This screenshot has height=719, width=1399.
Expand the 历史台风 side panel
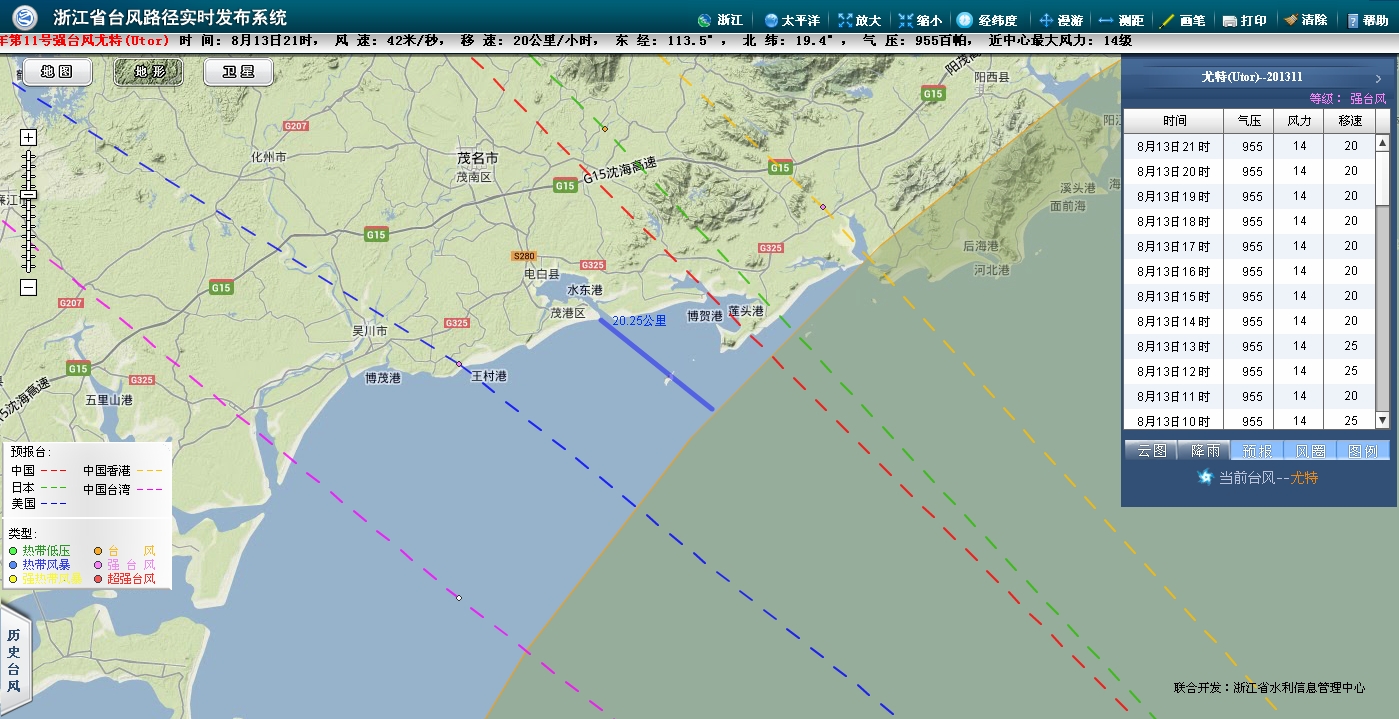pos(14,660)
